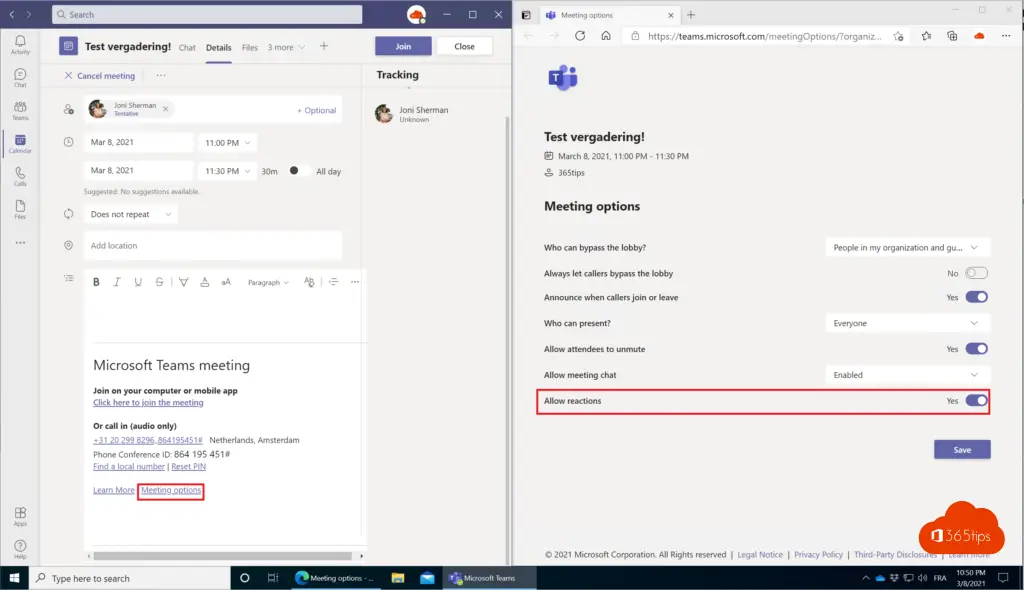
Task: Open Help in Teams sidebar
Action: coord(20,549)
